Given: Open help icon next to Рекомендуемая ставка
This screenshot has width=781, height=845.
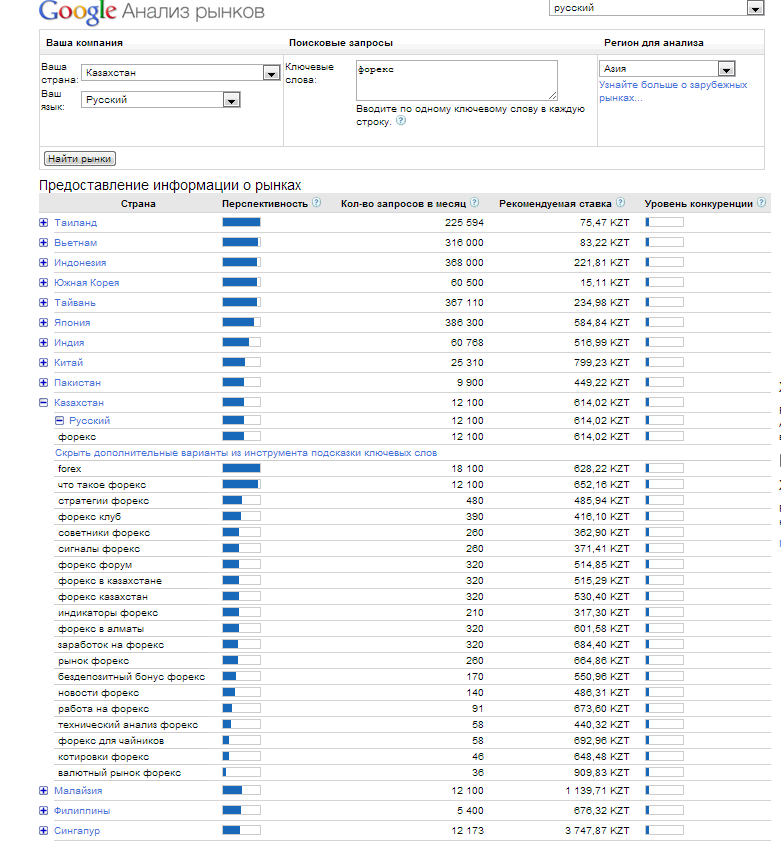Looking at the screenshot, I should pyautogui.click(x=620, y=203).
